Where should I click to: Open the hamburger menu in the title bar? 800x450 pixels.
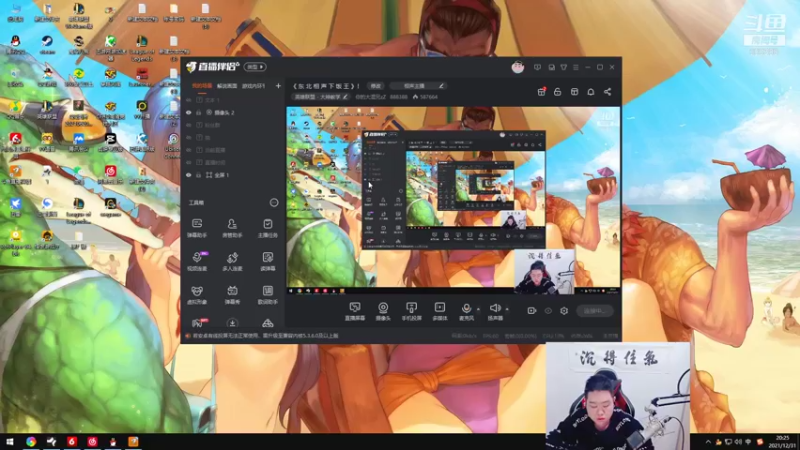pos(576,67)
